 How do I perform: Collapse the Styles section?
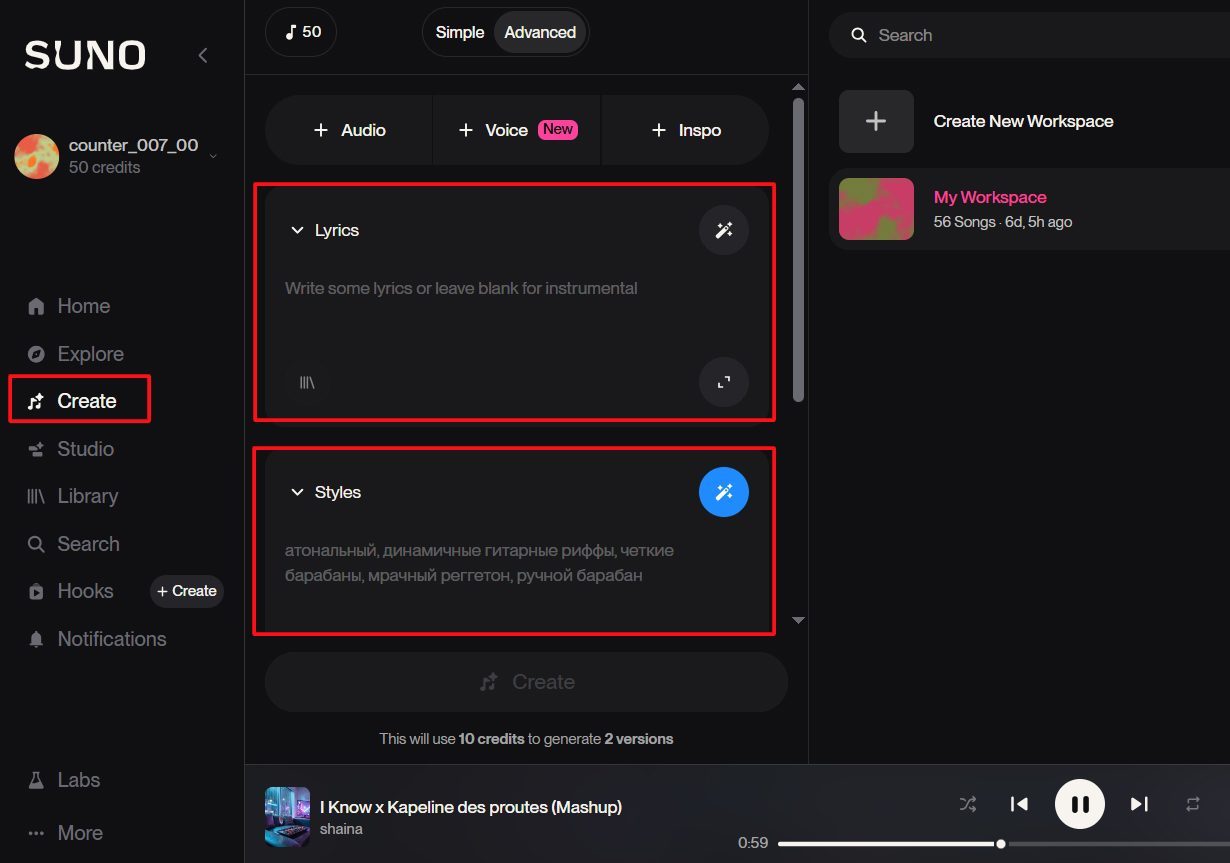point(297,492)
